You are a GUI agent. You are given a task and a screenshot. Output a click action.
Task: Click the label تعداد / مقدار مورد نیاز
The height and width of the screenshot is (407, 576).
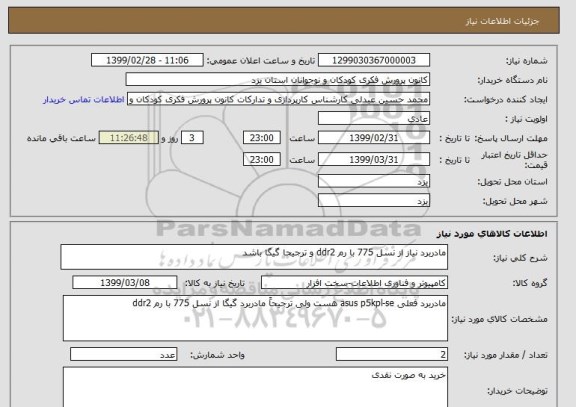[506, 355]
